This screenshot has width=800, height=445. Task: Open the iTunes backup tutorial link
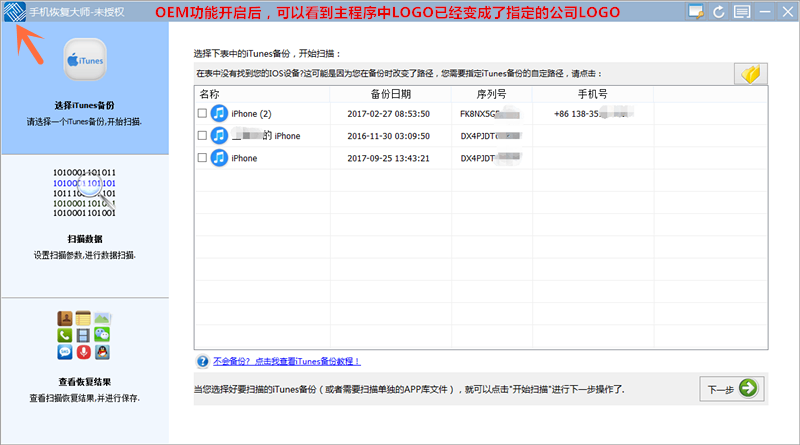[x=287, y=361]
